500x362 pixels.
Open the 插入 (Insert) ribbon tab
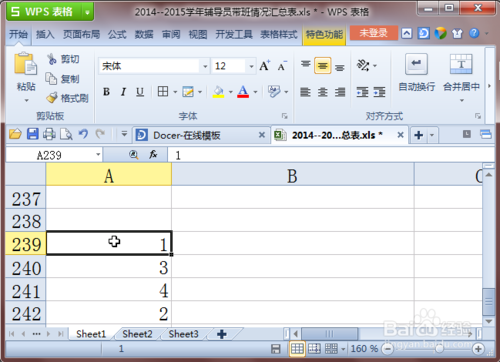(45, 34)
